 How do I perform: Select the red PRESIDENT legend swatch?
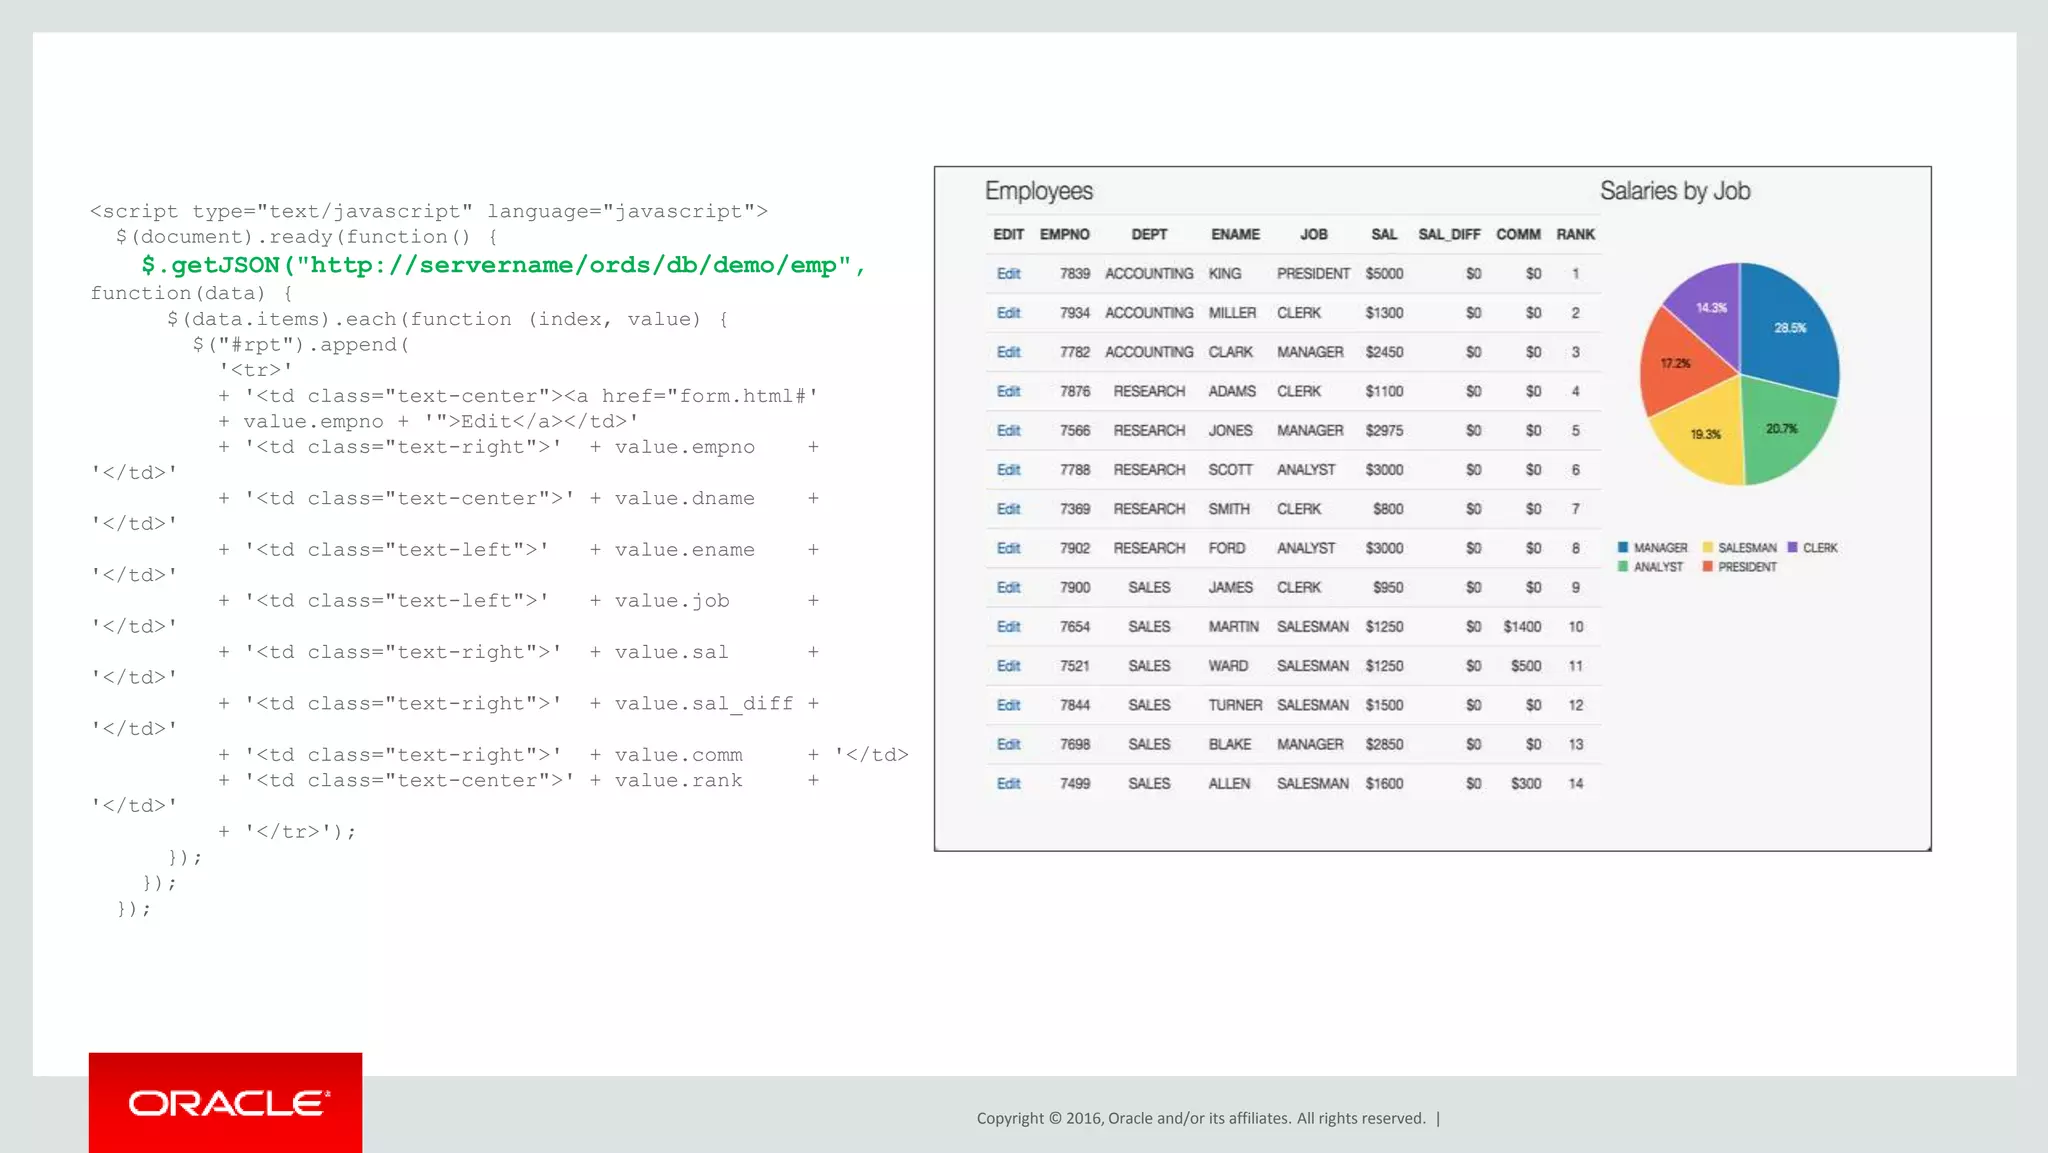1708,567
